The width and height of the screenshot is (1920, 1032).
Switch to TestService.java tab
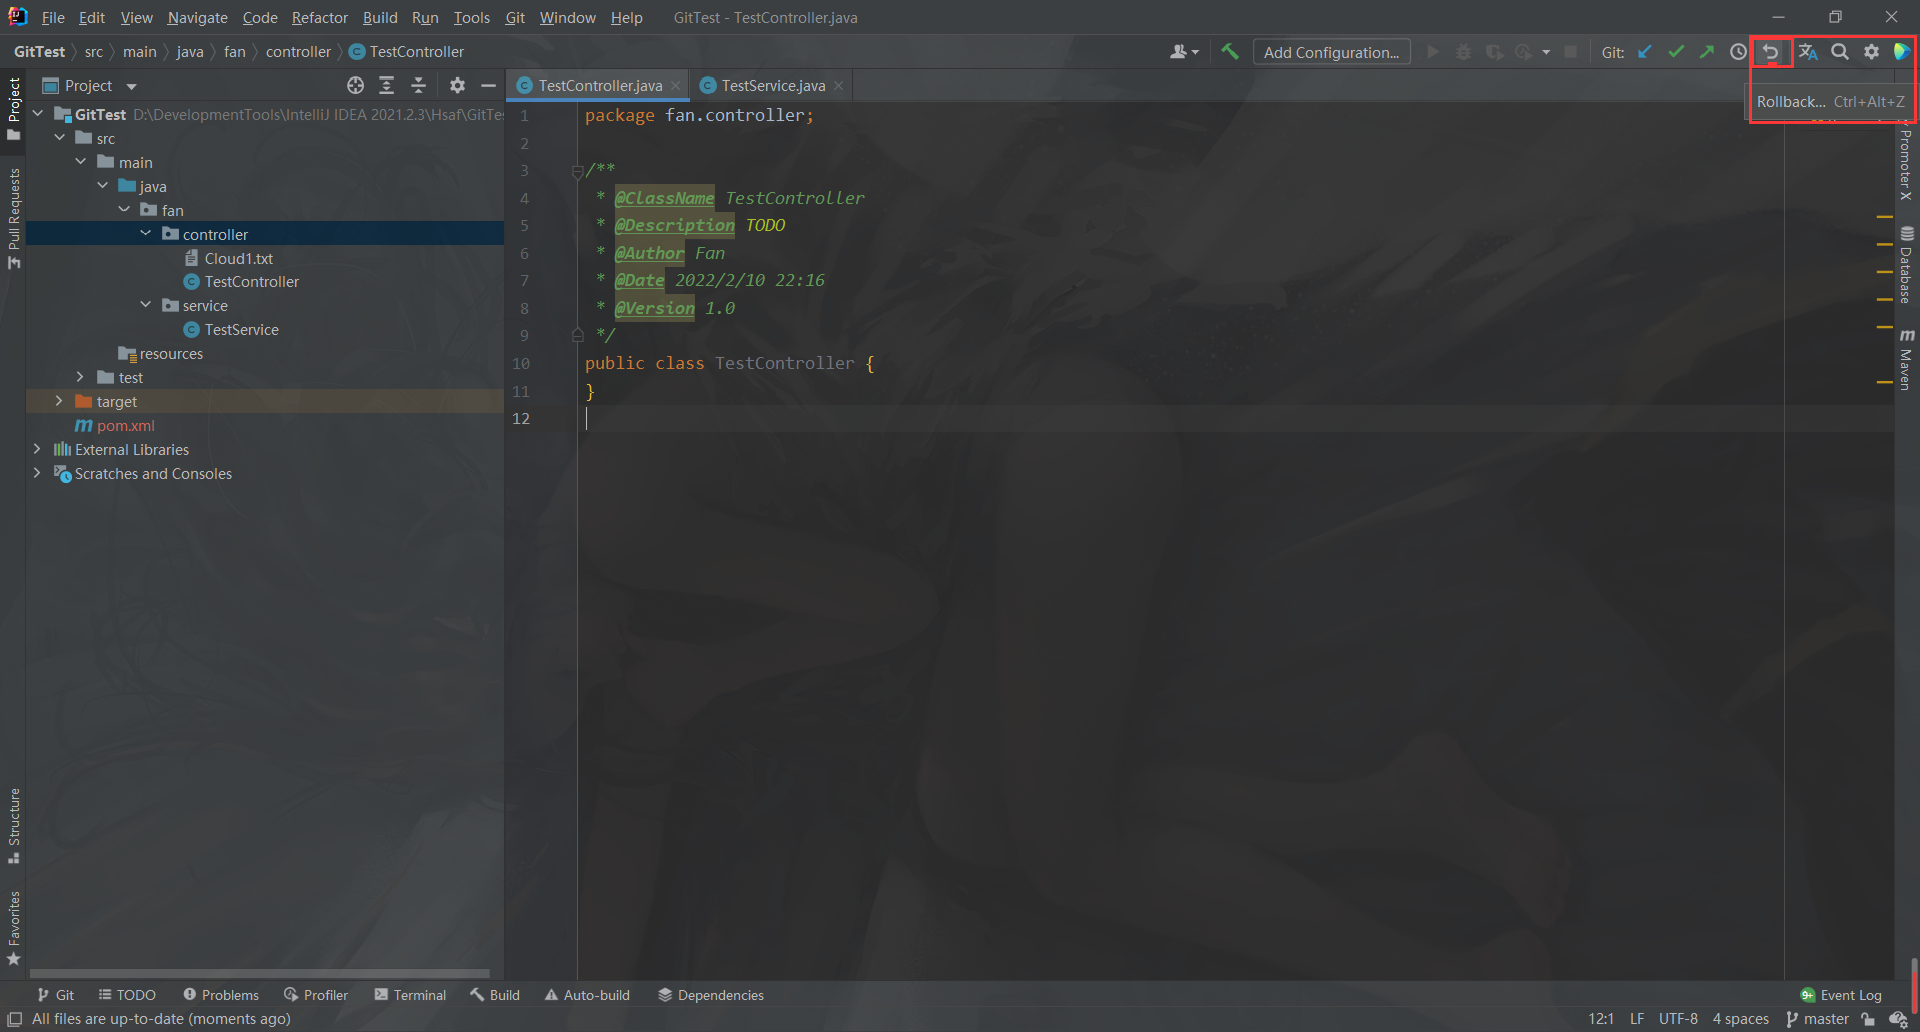click(773, 86)
